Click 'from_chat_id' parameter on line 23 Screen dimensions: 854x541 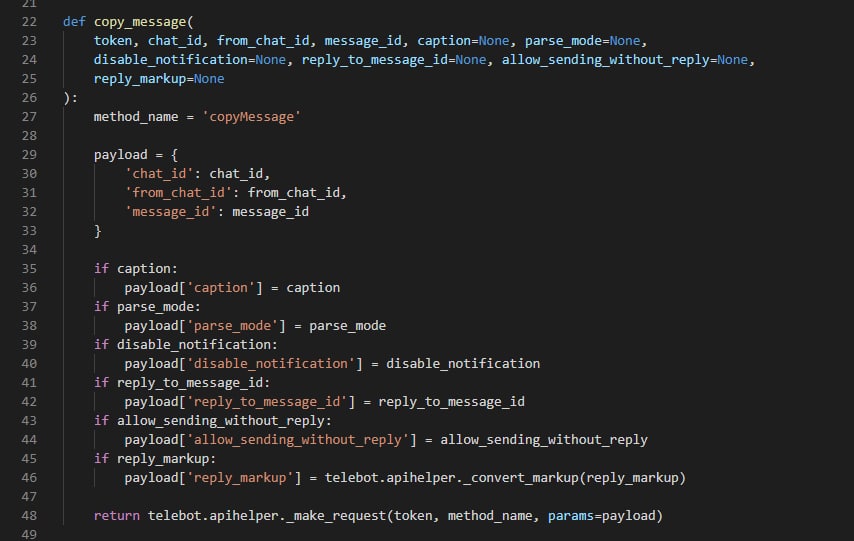tap(263, 41)
